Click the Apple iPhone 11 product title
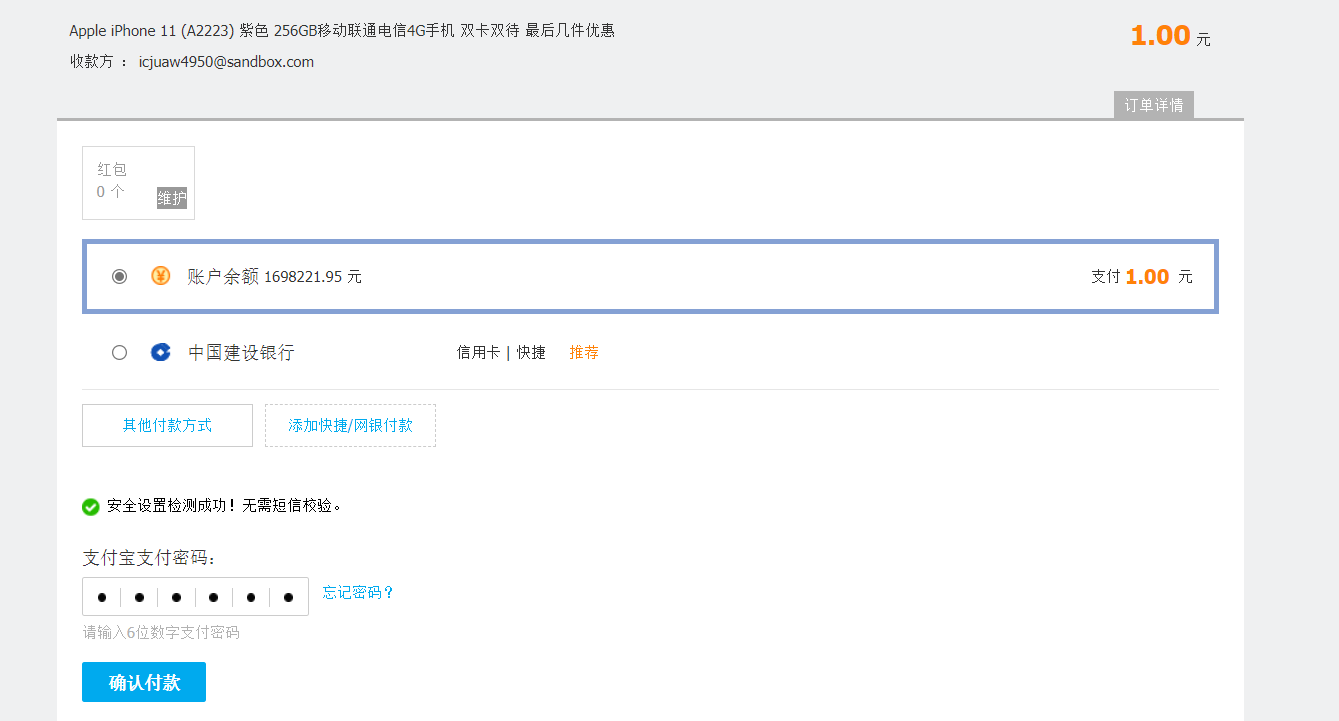Image resolution: width=1339 pixels, height=721 pixels. (341, 30)
